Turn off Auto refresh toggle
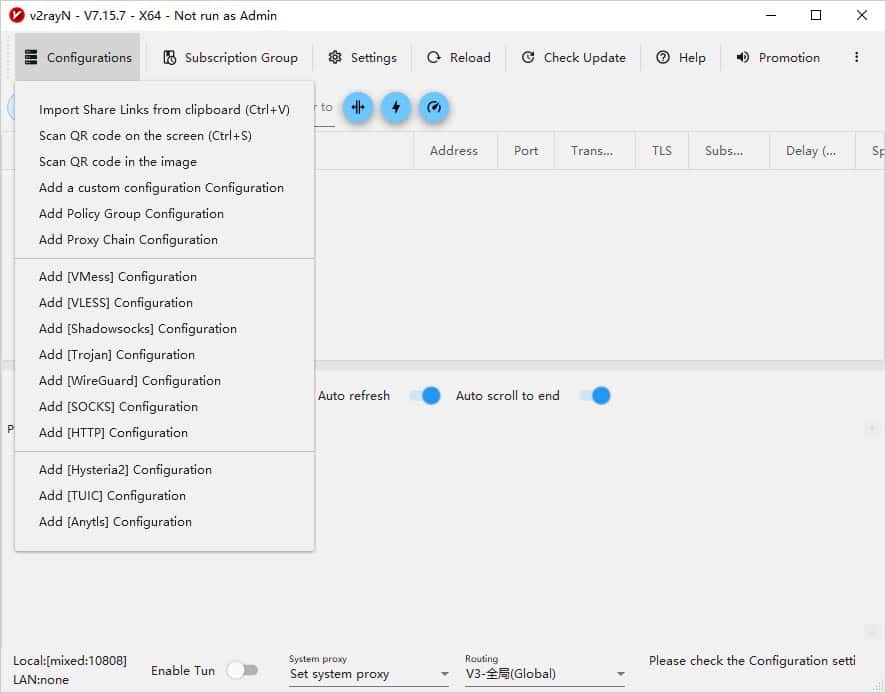 click(x=425, y=395)
